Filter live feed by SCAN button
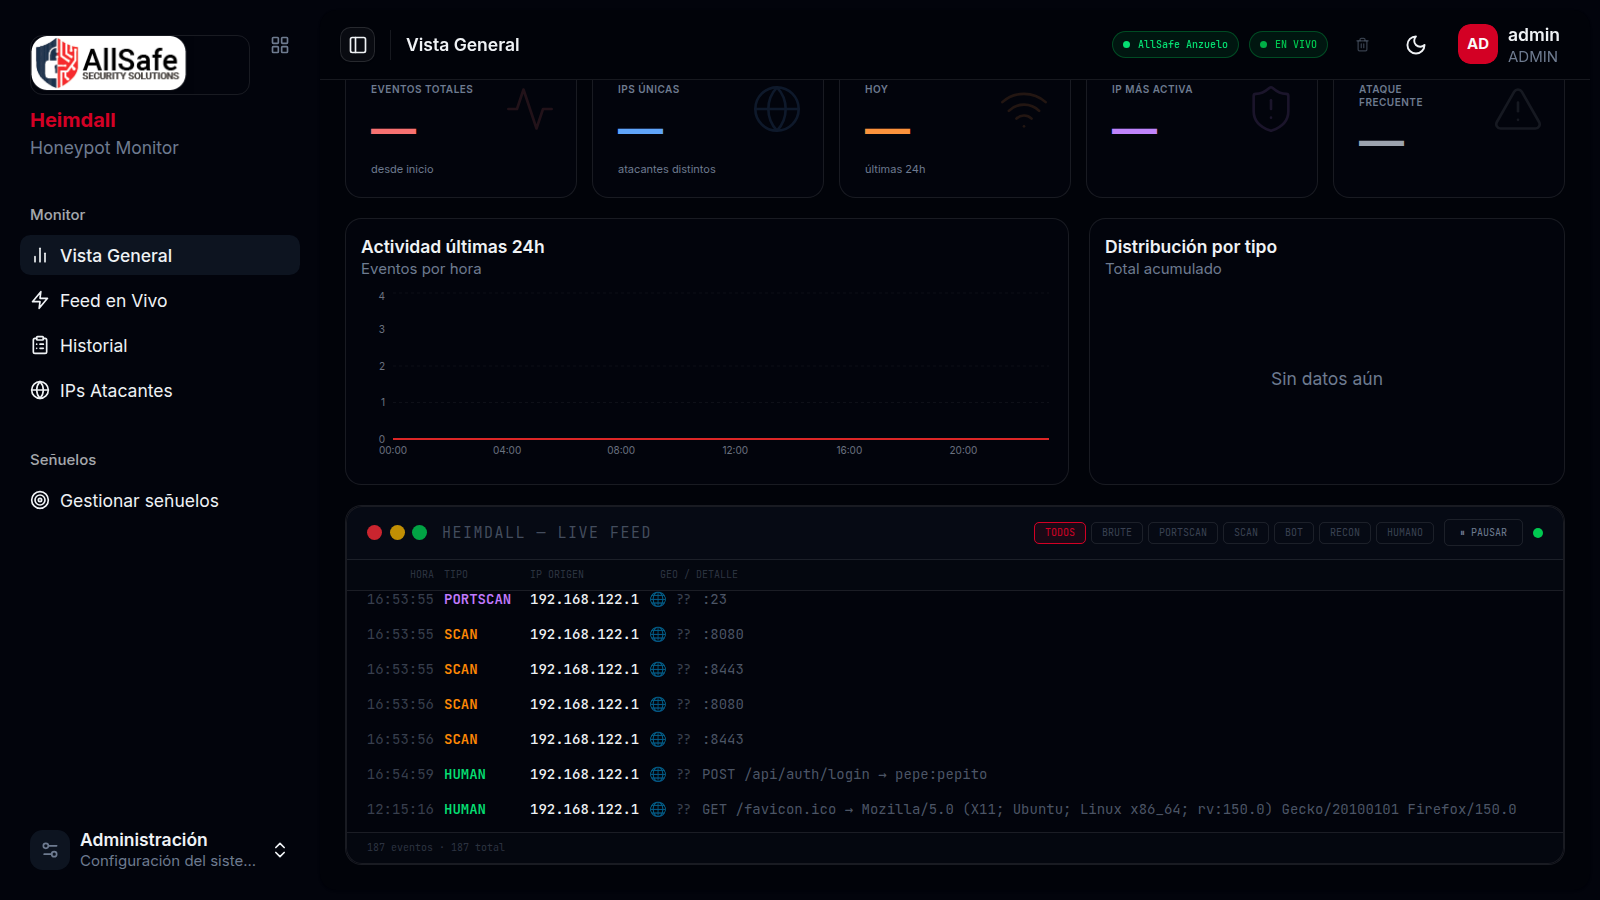The image size is (1600, 900). tap(1246, 533)
